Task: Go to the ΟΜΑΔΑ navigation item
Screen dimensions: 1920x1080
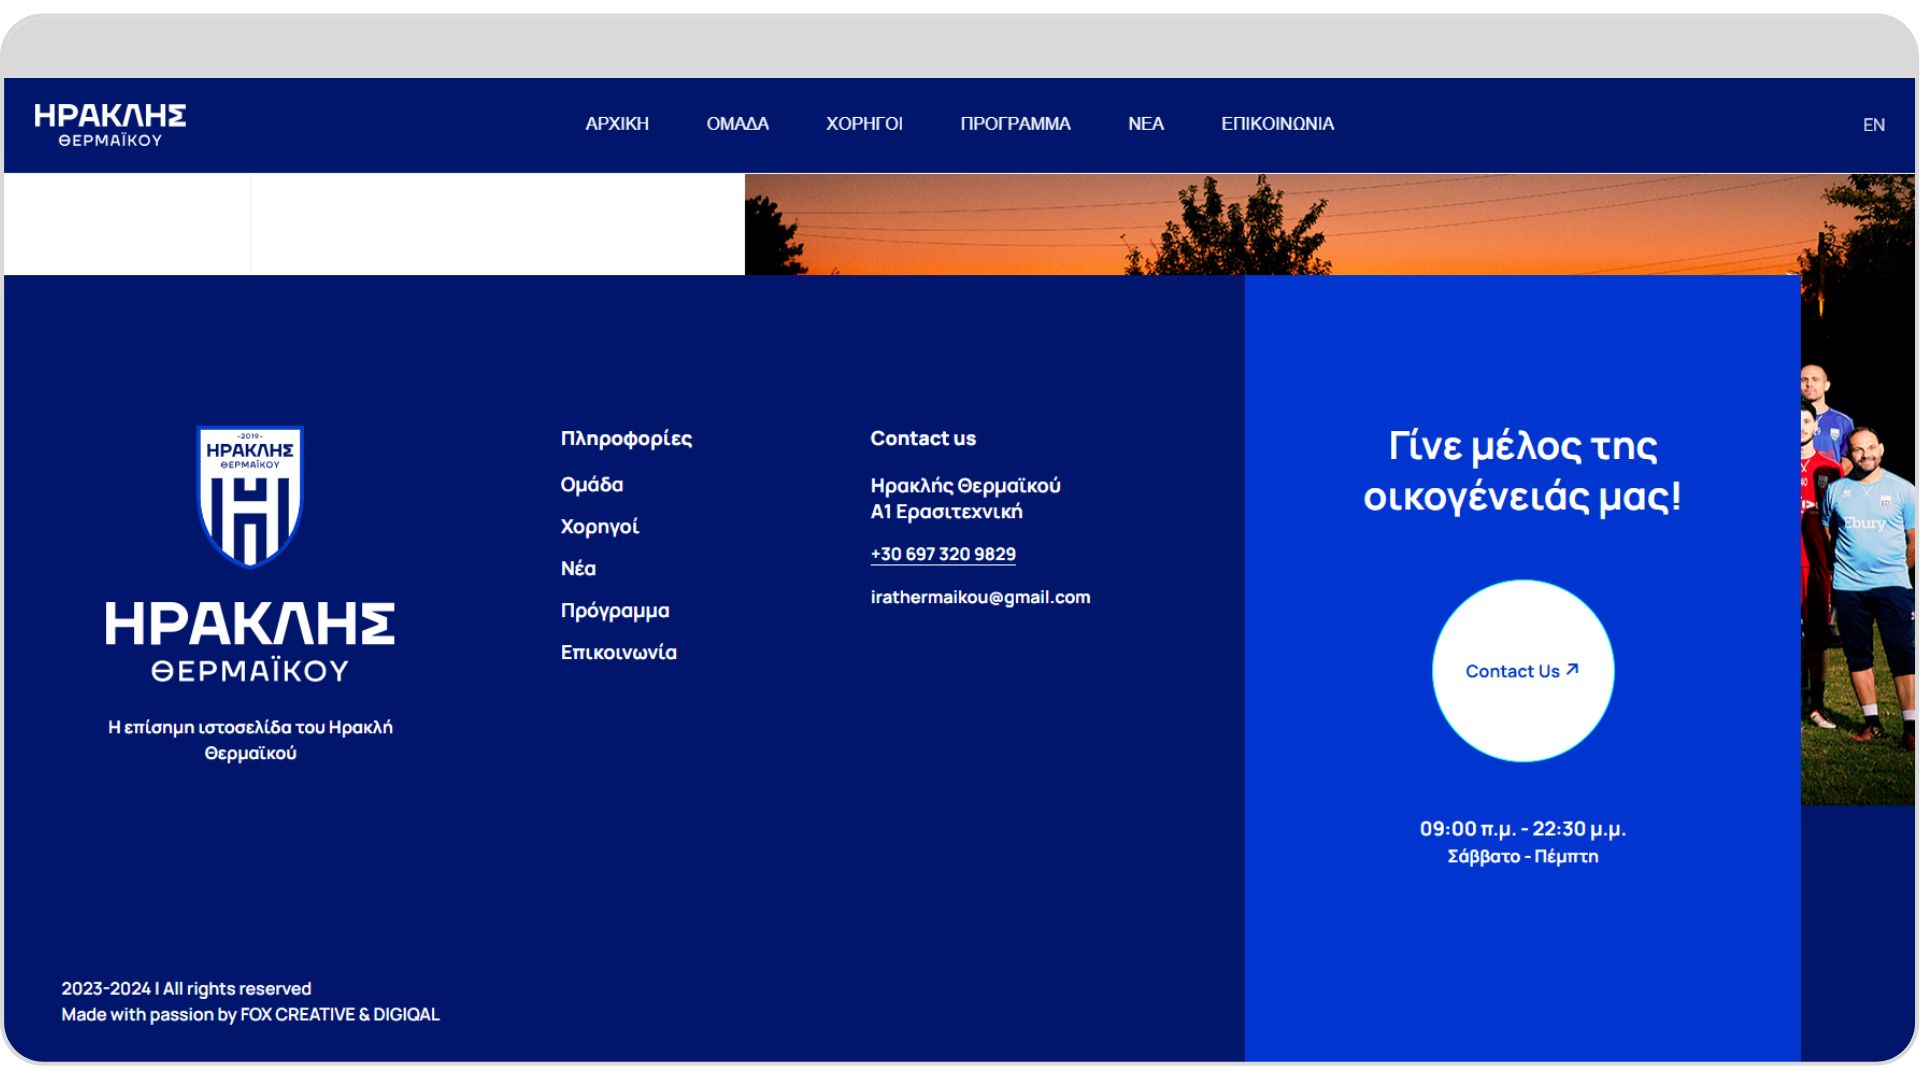Action: pos(737,124)
